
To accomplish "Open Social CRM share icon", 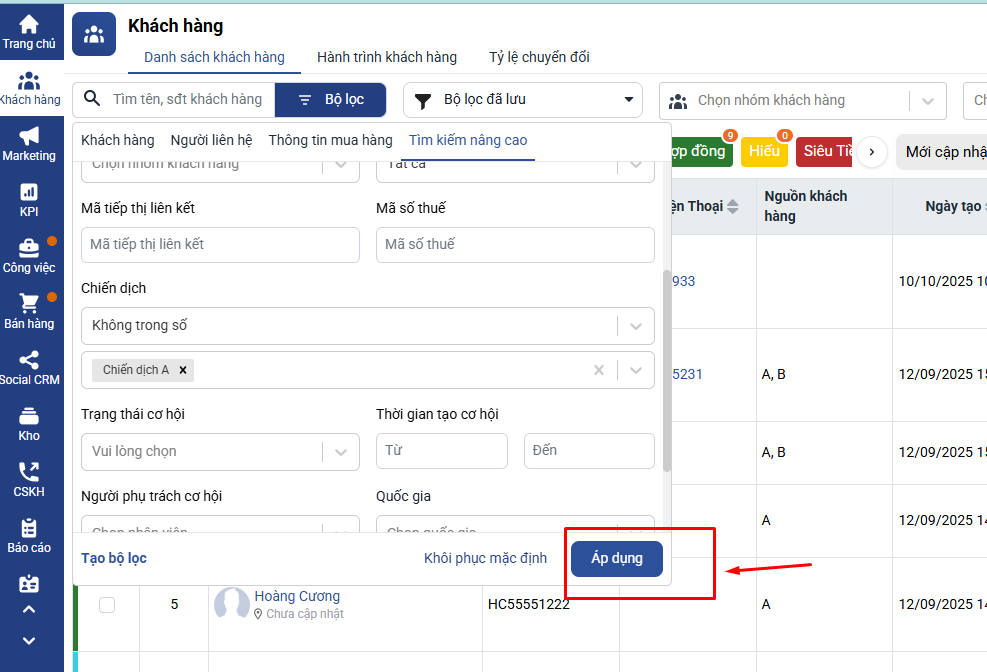I will (x=29, y=360).
